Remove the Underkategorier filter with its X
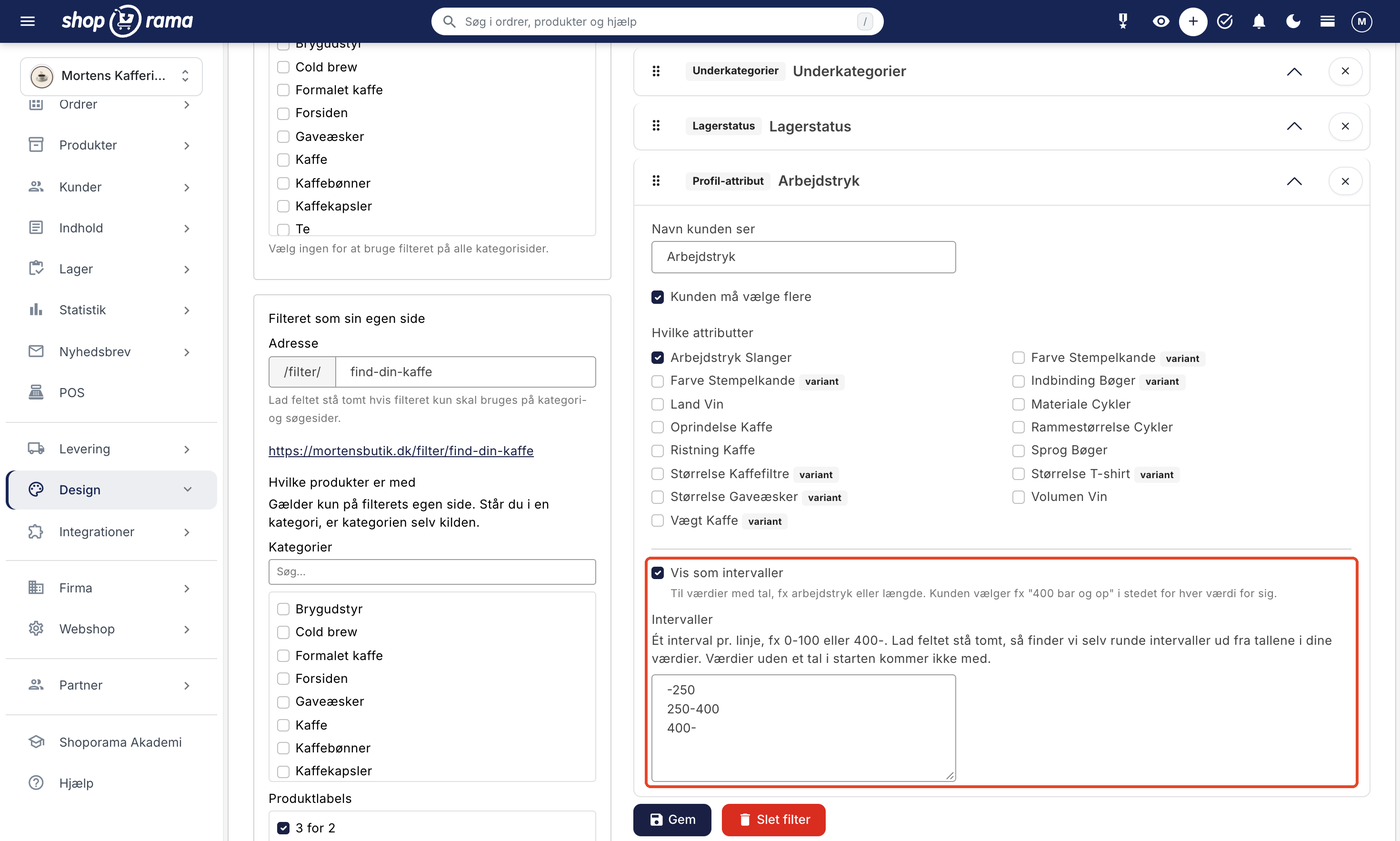Image resolution: width=1400 pixels, height=841 pixels. pyautogui.click(x=1345, y=71)
